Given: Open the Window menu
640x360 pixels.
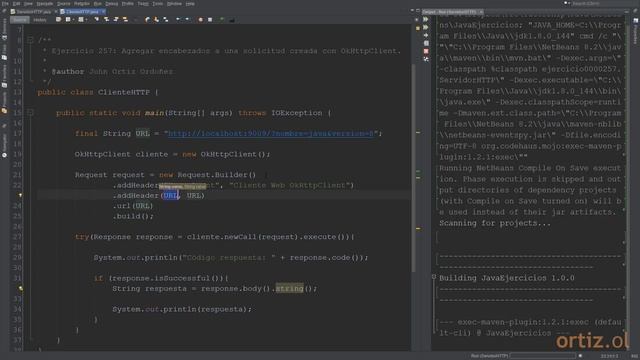Looking at the screenshot, I should tap(174, 4).
